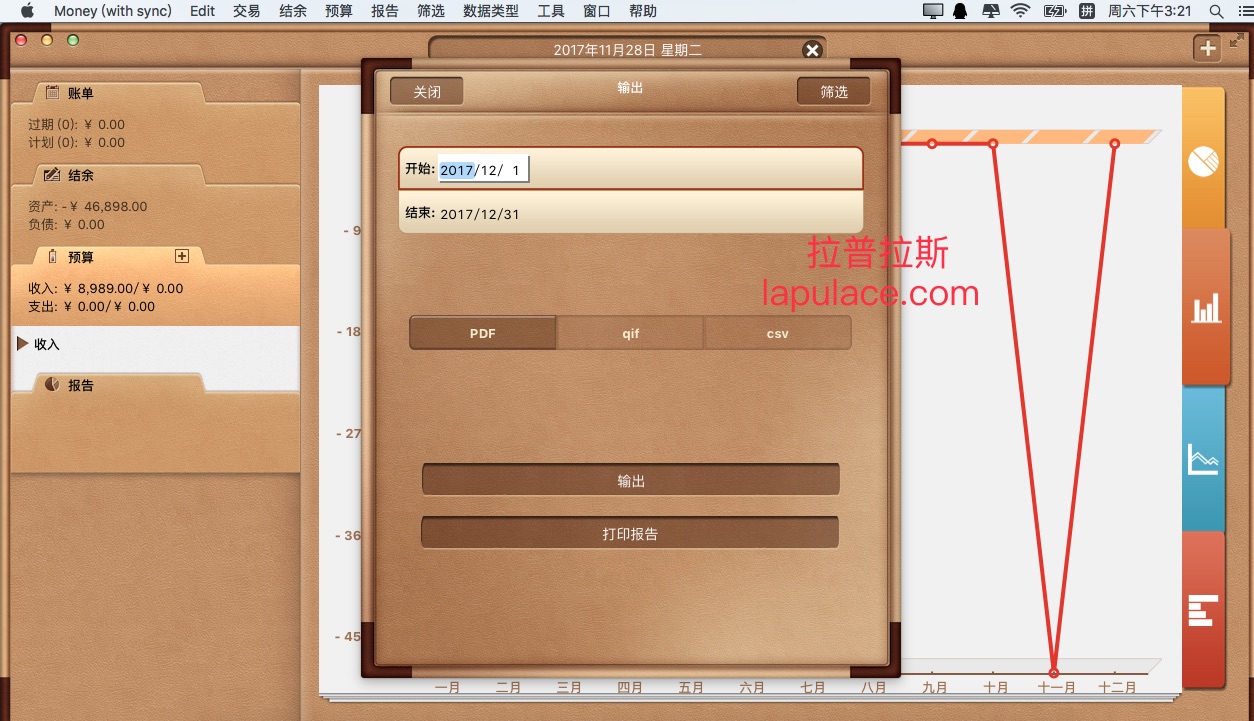Expand the 收入 budget row
The width and height of the screenshot is (1254, 721).
click(x=22, y=344)
